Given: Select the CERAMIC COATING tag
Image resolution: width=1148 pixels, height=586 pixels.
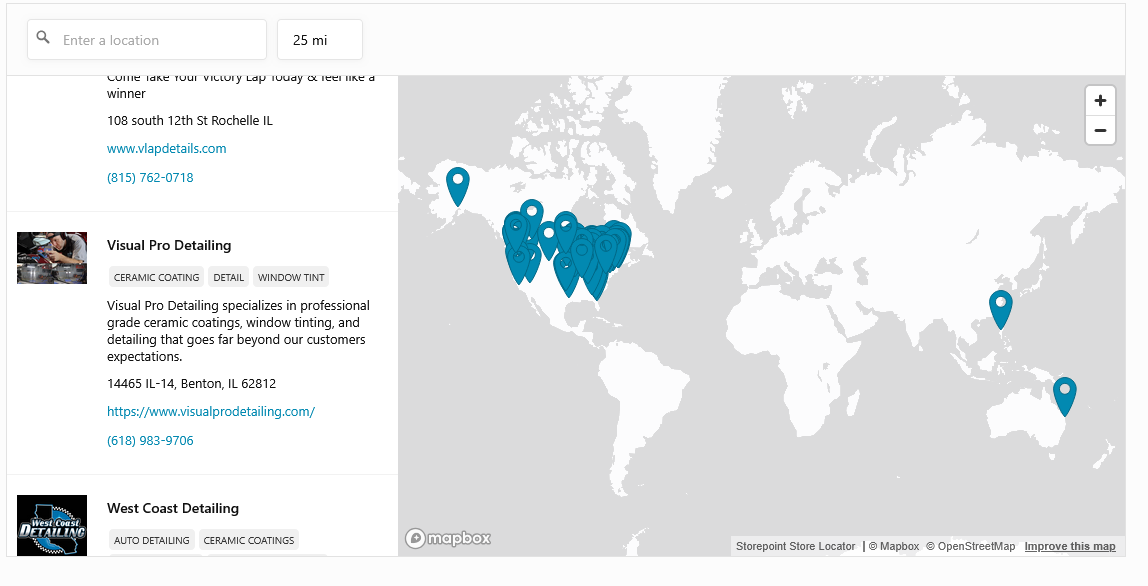Looking at the screenshot, I should (x=156, y=278).
